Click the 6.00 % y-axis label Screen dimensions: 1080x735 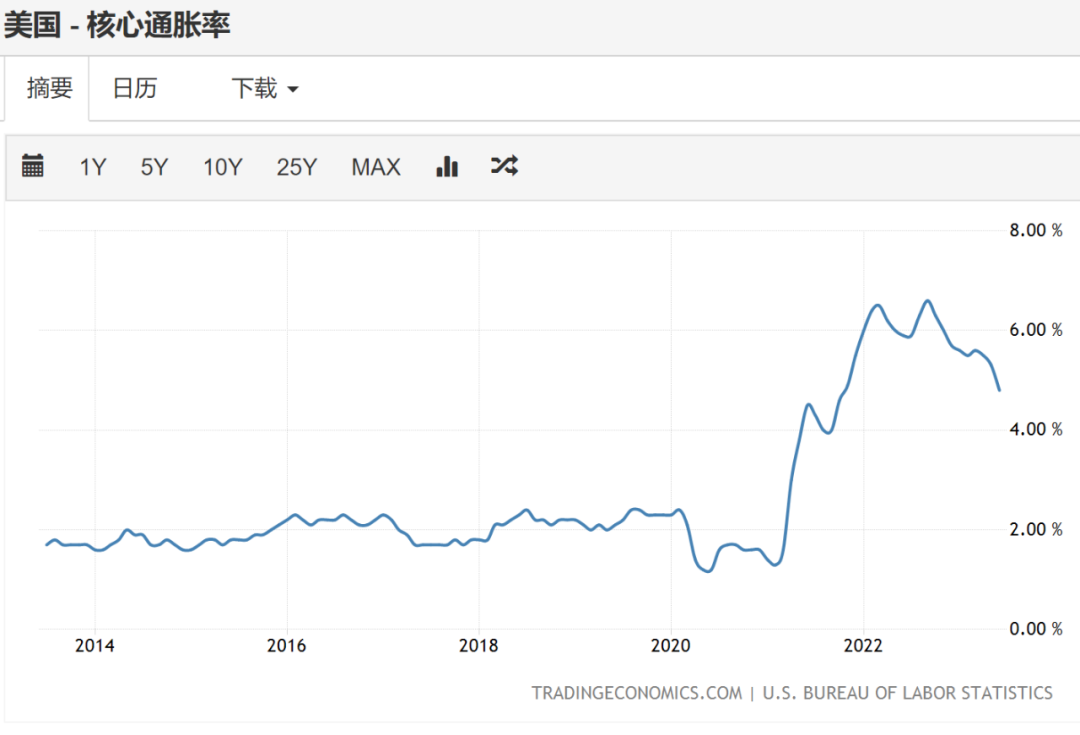[x=1036, y=330]
